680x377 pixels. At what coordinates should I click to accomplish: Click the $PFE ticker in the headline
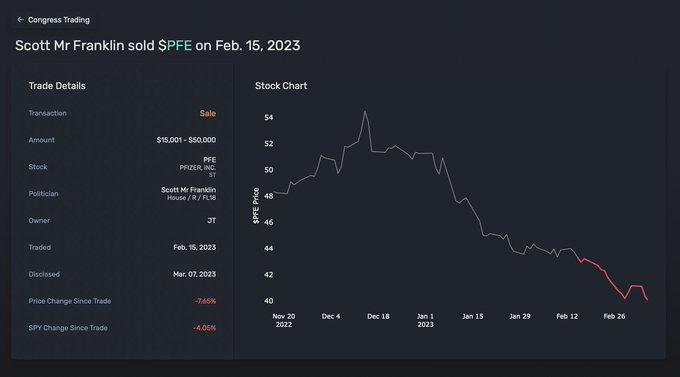(175, 46)
